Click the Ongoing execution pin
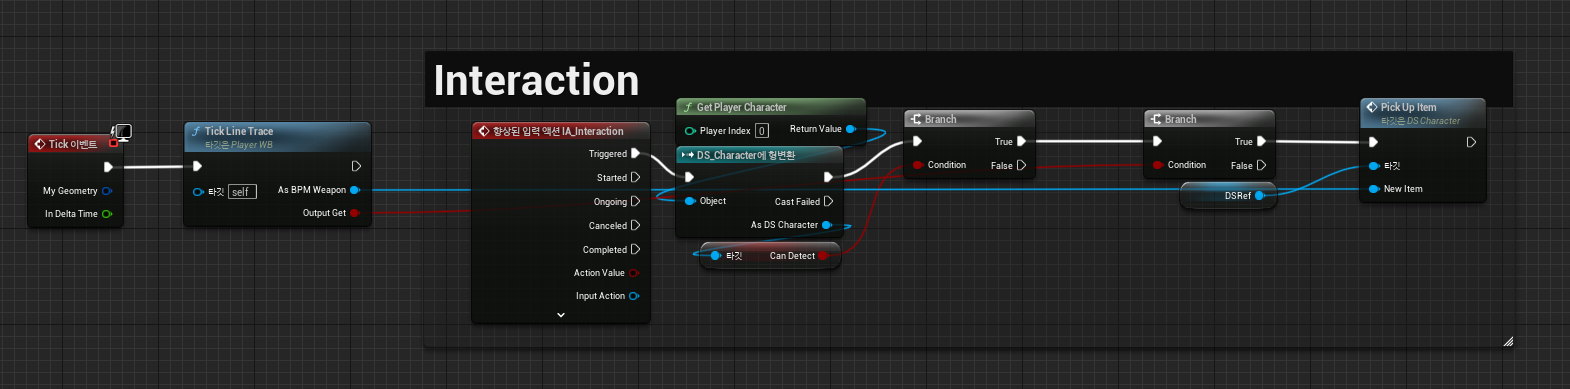The width and height of the screenshot is (1570, 389). [635, 202]
